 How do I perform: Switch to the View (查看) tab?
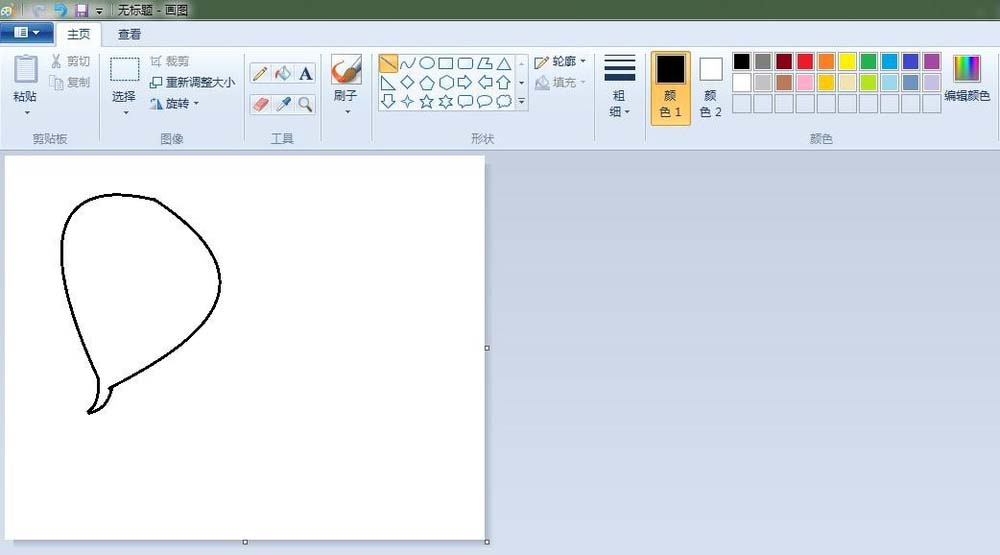[x=129, y=34]
